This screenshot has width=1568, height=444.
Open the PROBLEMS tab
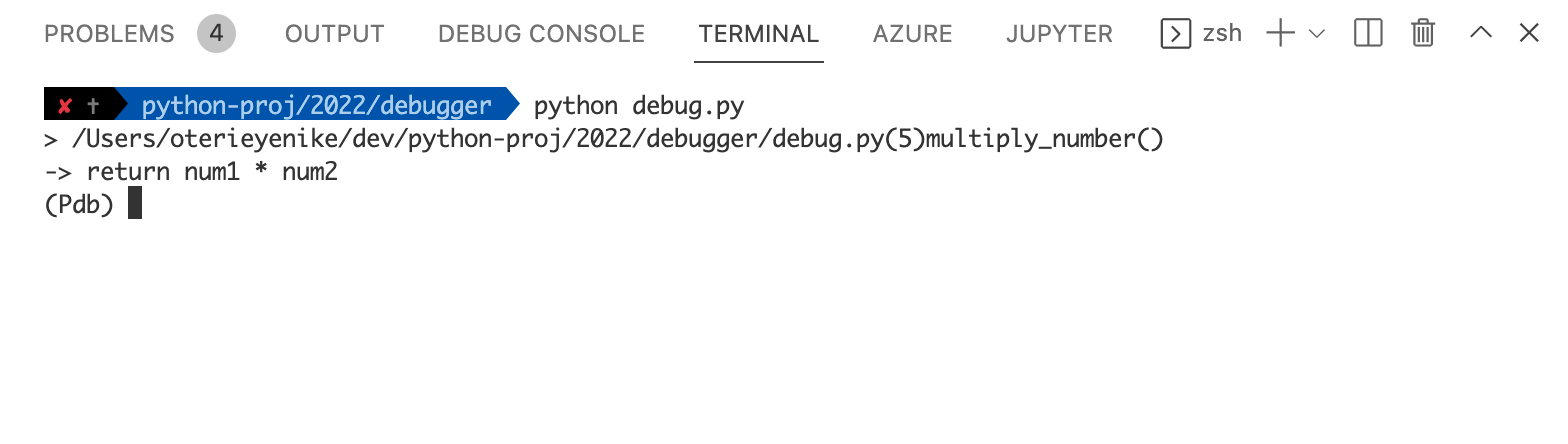tap(109, 34)
